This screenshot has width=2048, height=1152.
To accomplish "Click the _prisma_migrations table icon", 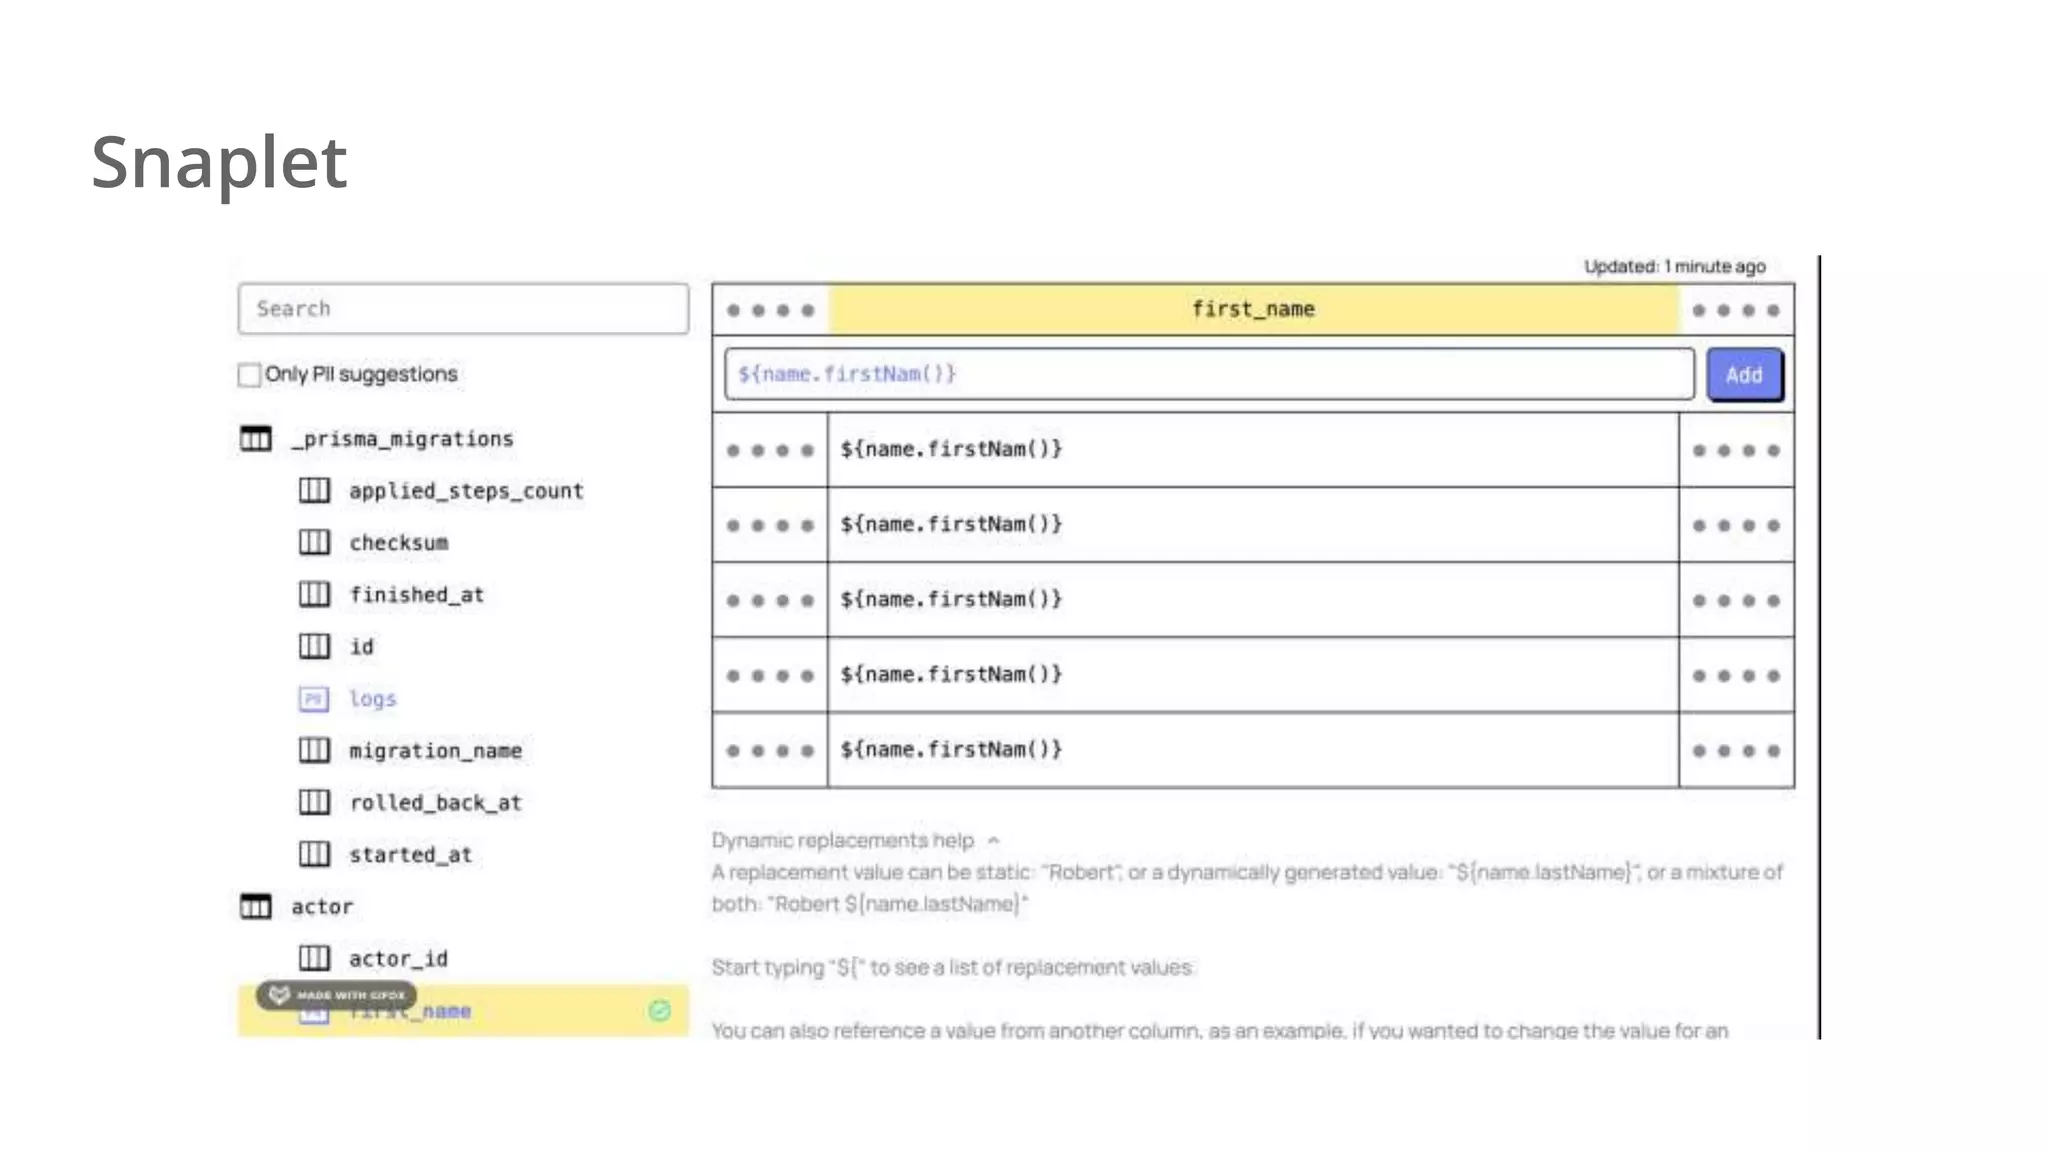I will 255,439.
